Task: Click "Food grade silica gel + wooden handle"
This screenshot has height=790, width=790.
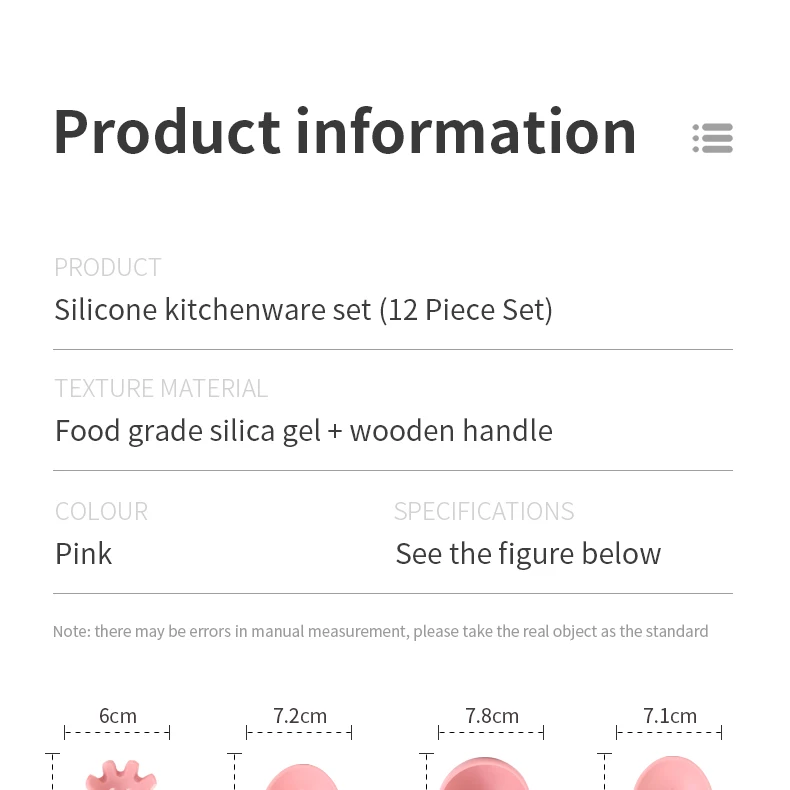Action: point(303,431)
